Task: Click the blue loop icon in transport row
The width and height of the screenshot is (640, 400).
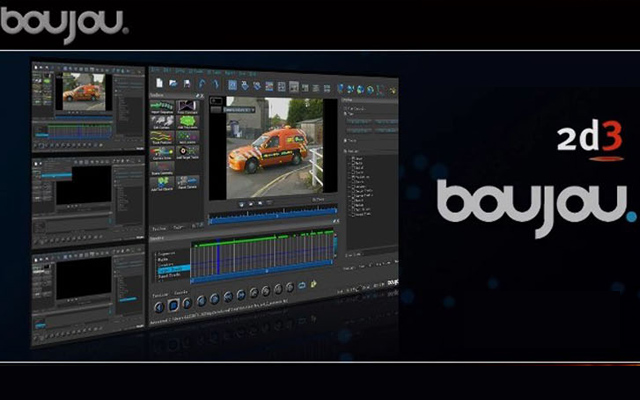Action: tap(302, 285)
